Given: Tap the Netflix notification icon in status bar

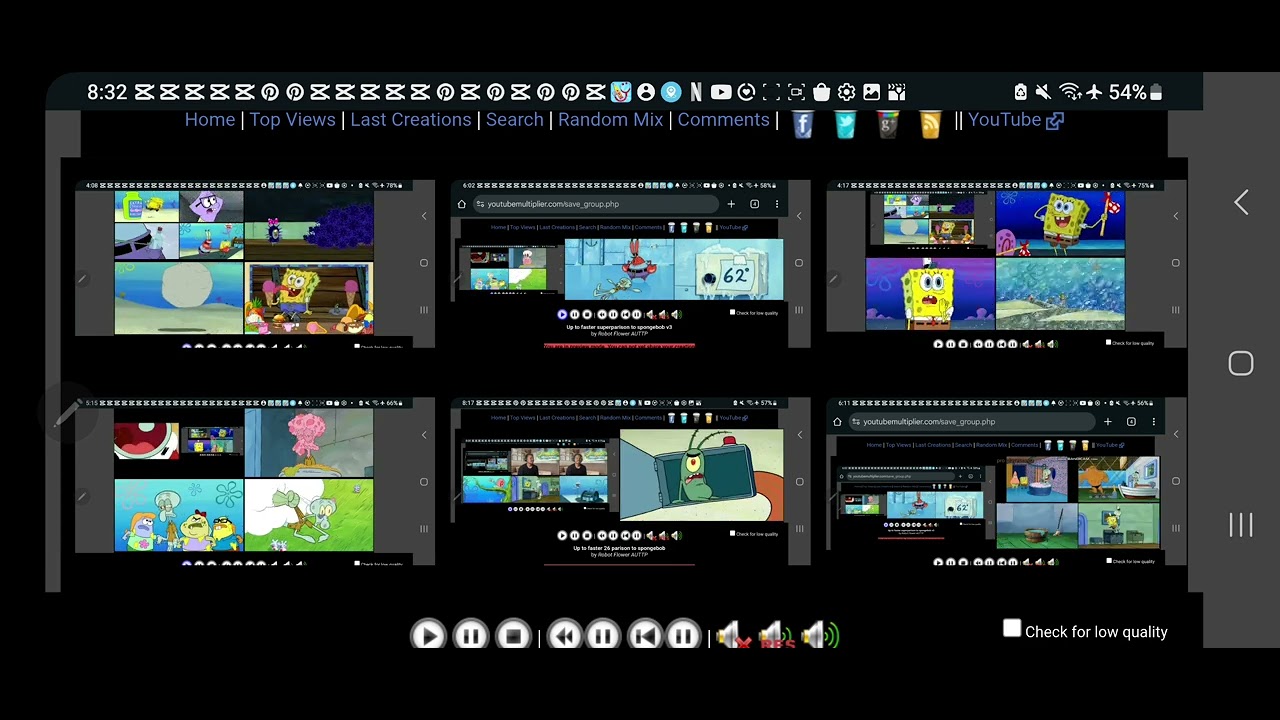Looking at the screenshot, I should 696,92.
